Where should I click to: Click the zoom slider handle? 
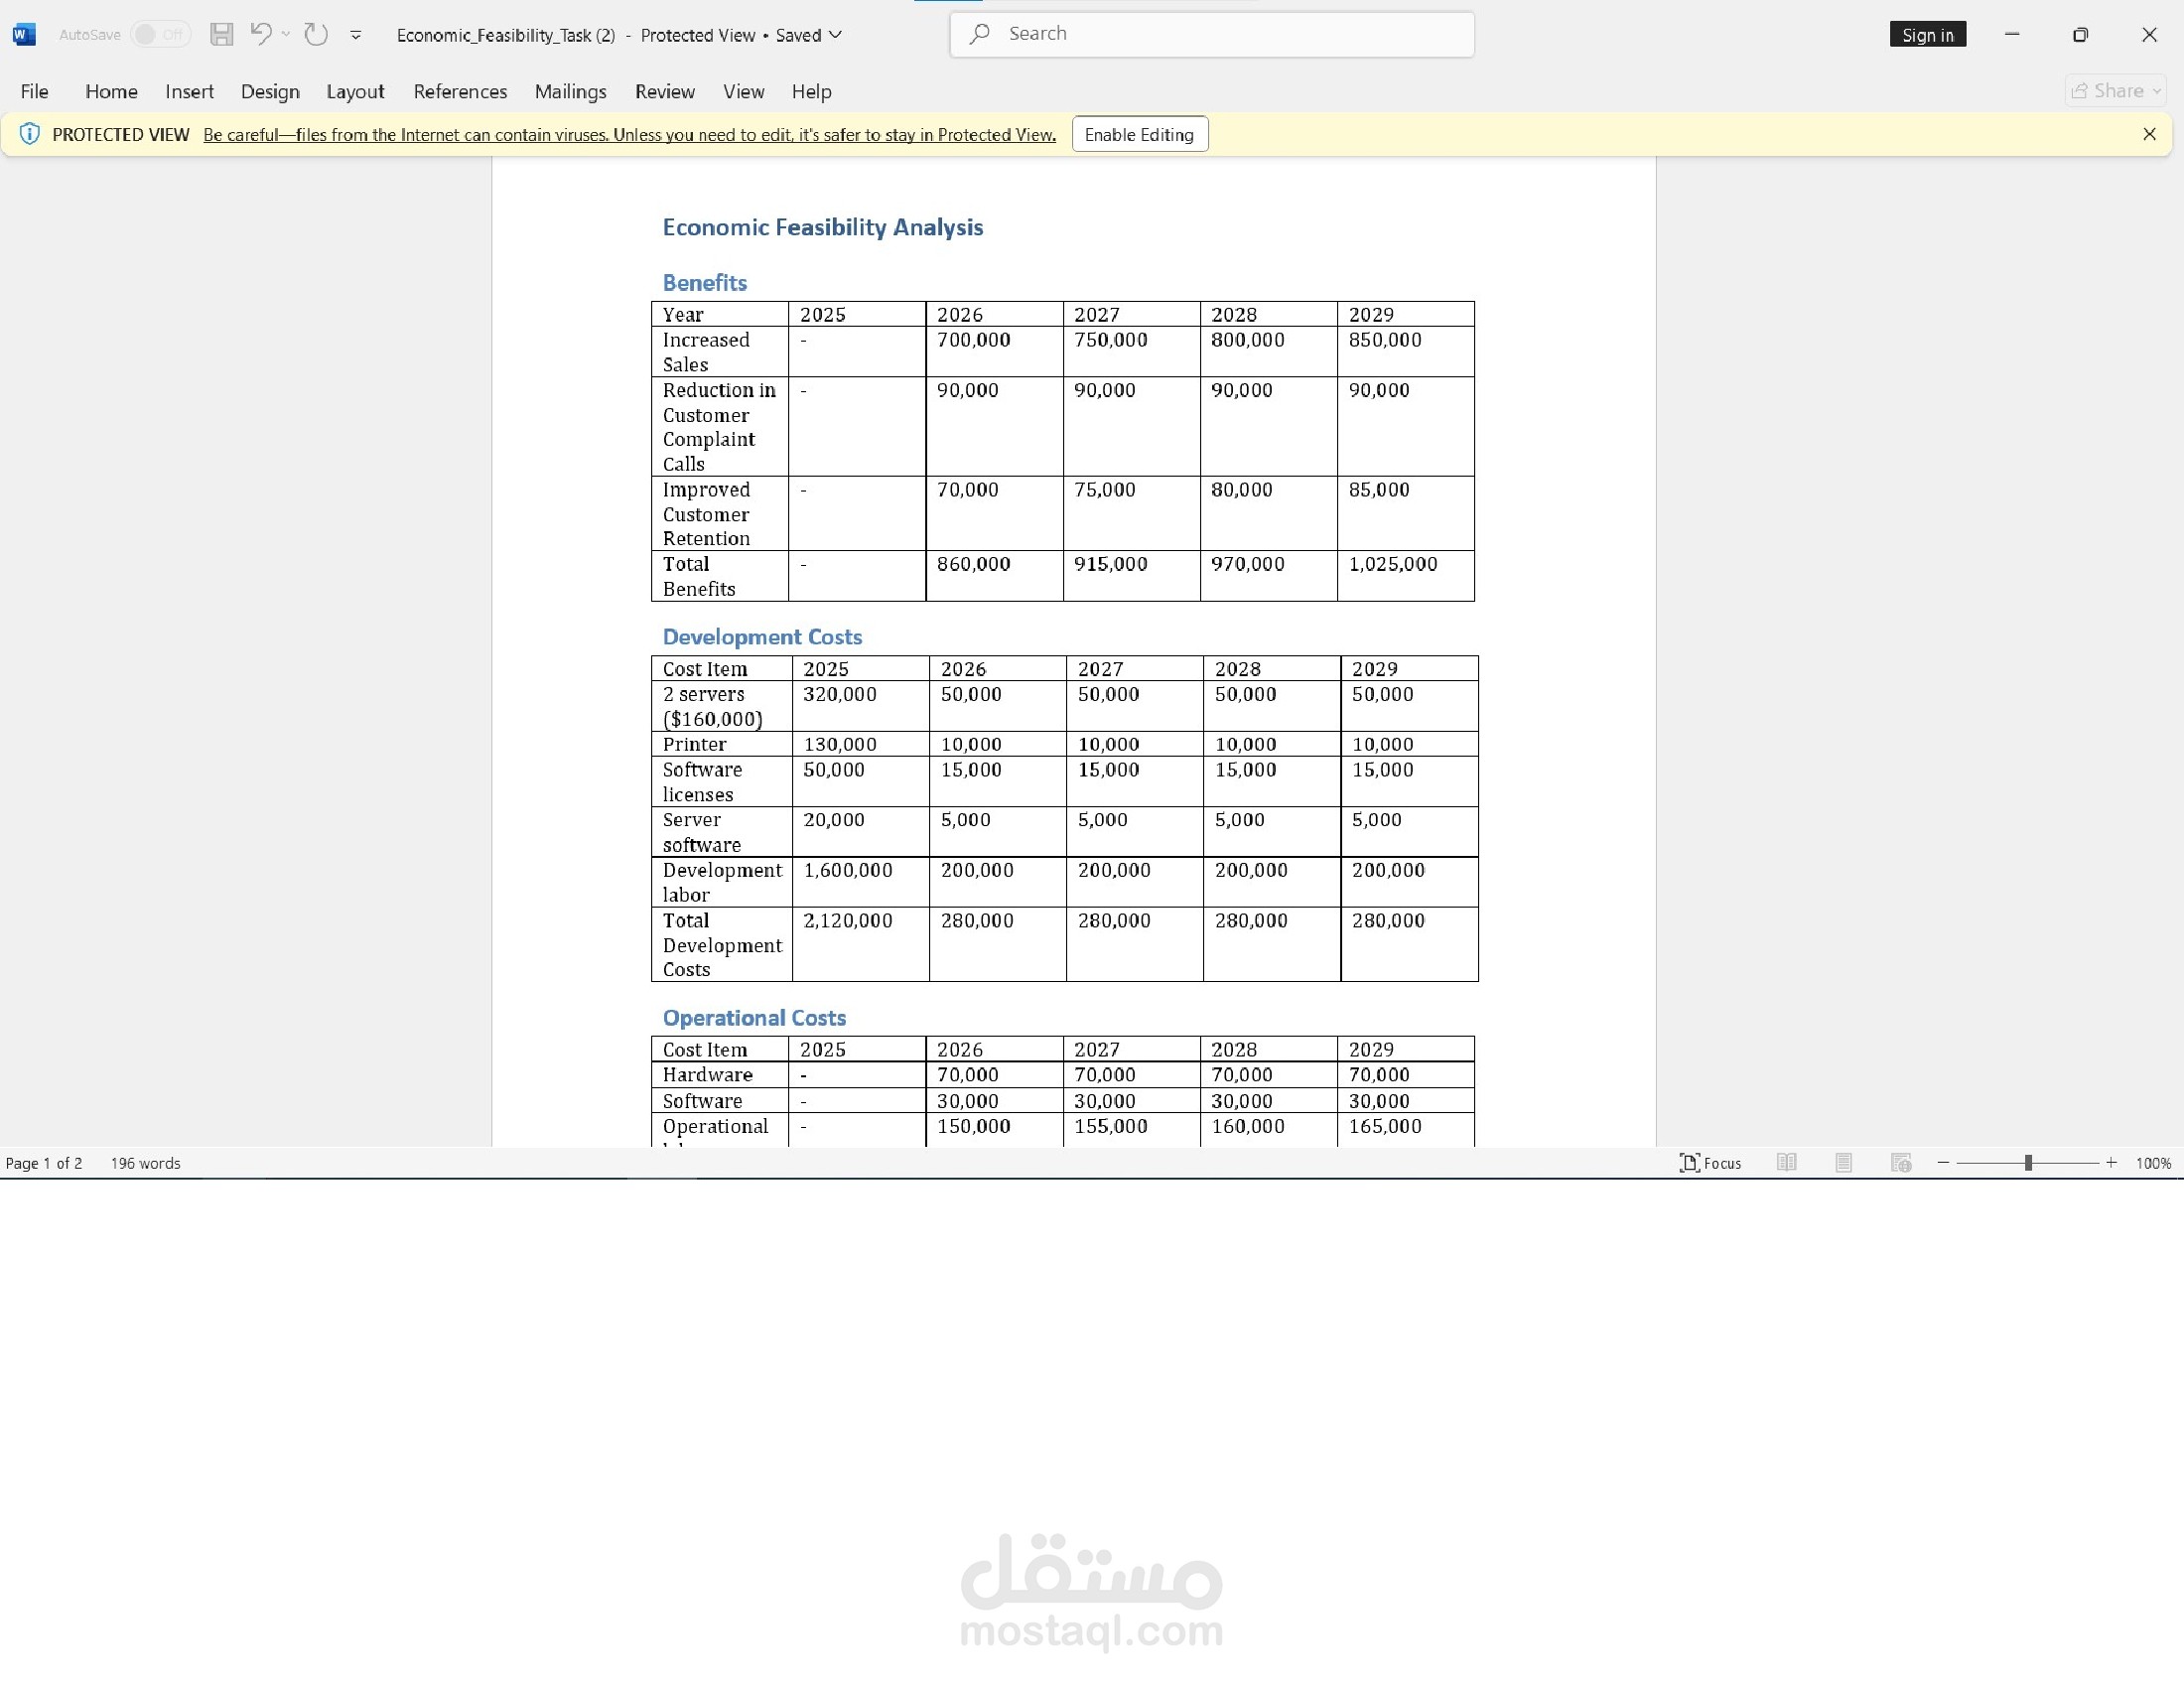[x=2027, y=1163]
